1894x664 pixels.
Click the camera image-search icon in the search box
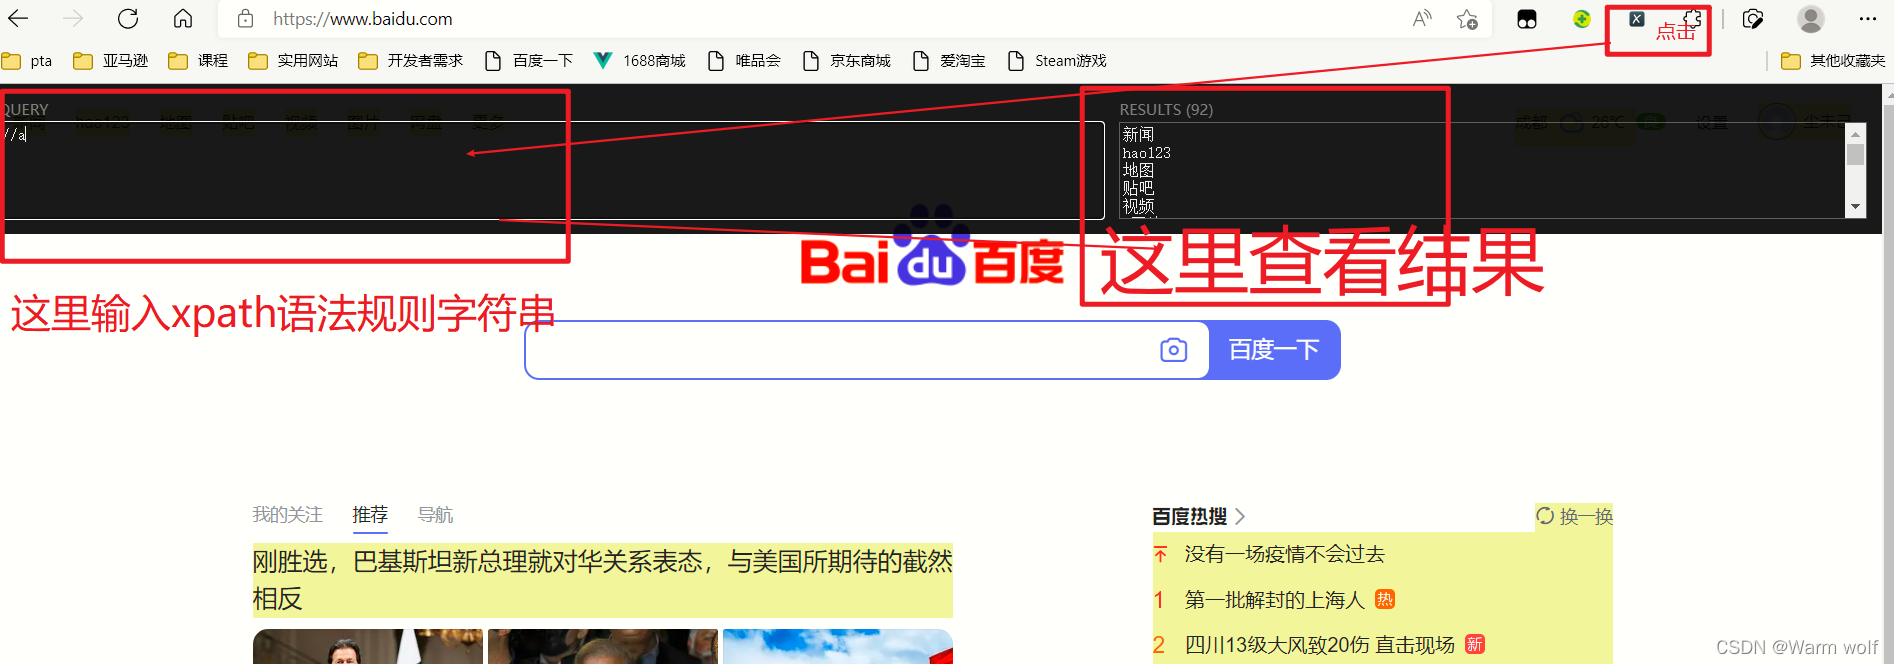(1174, 350)
